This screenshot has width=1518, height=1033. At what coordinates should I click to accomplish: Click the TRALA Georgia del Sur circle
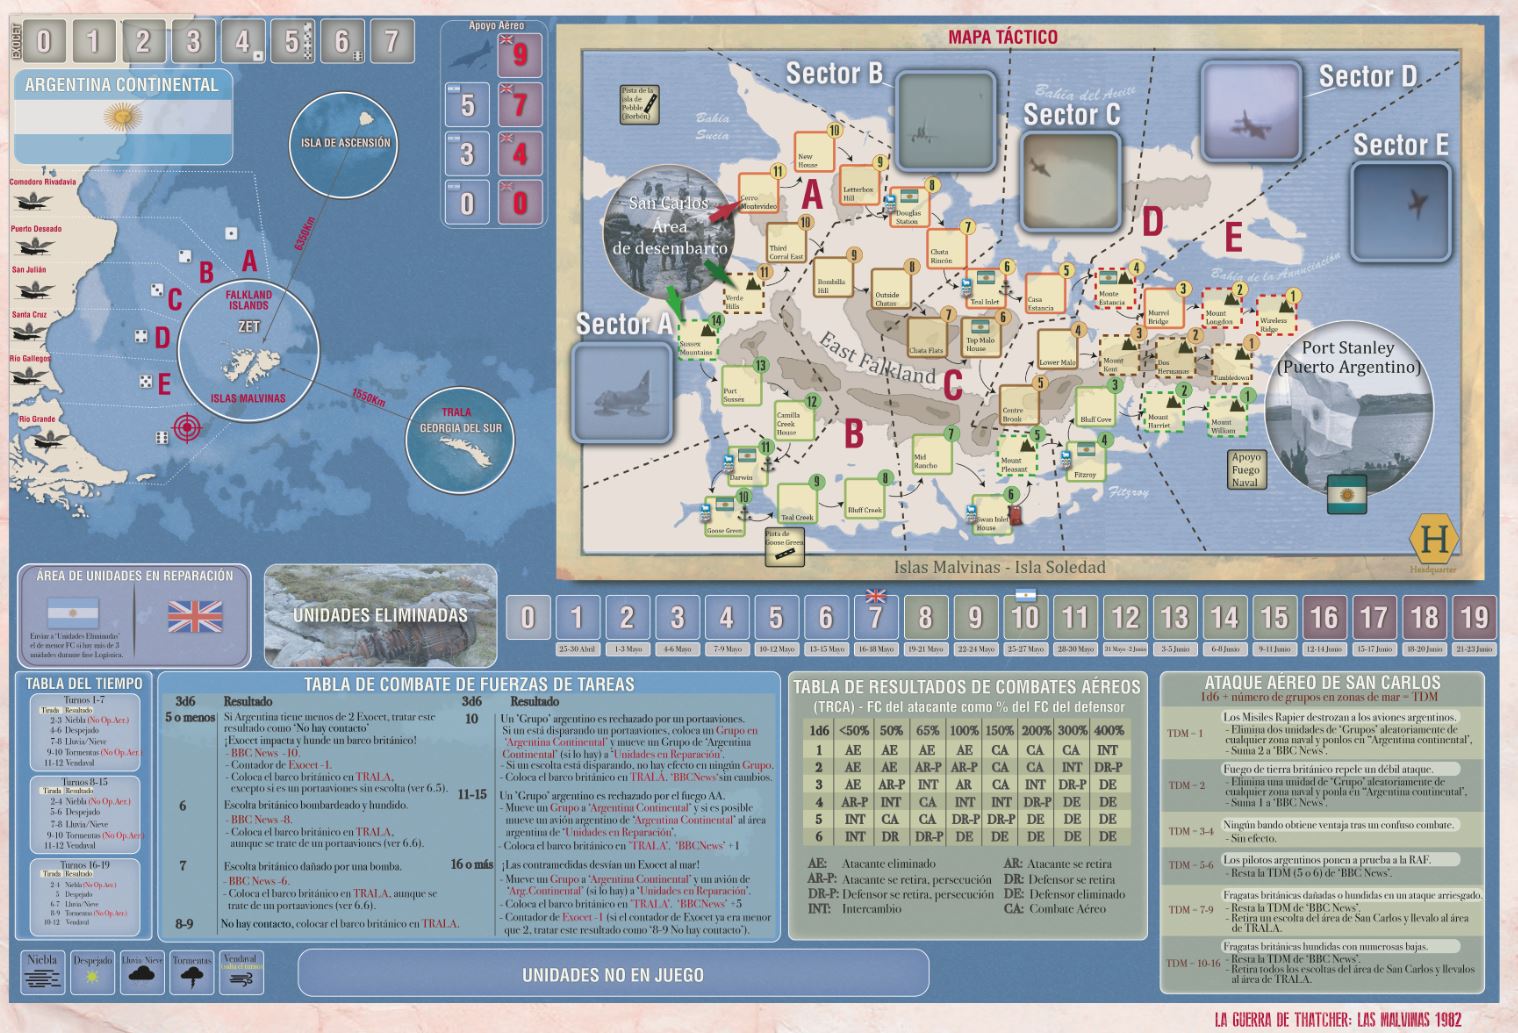pyautogui.click(x=461, y=438)
